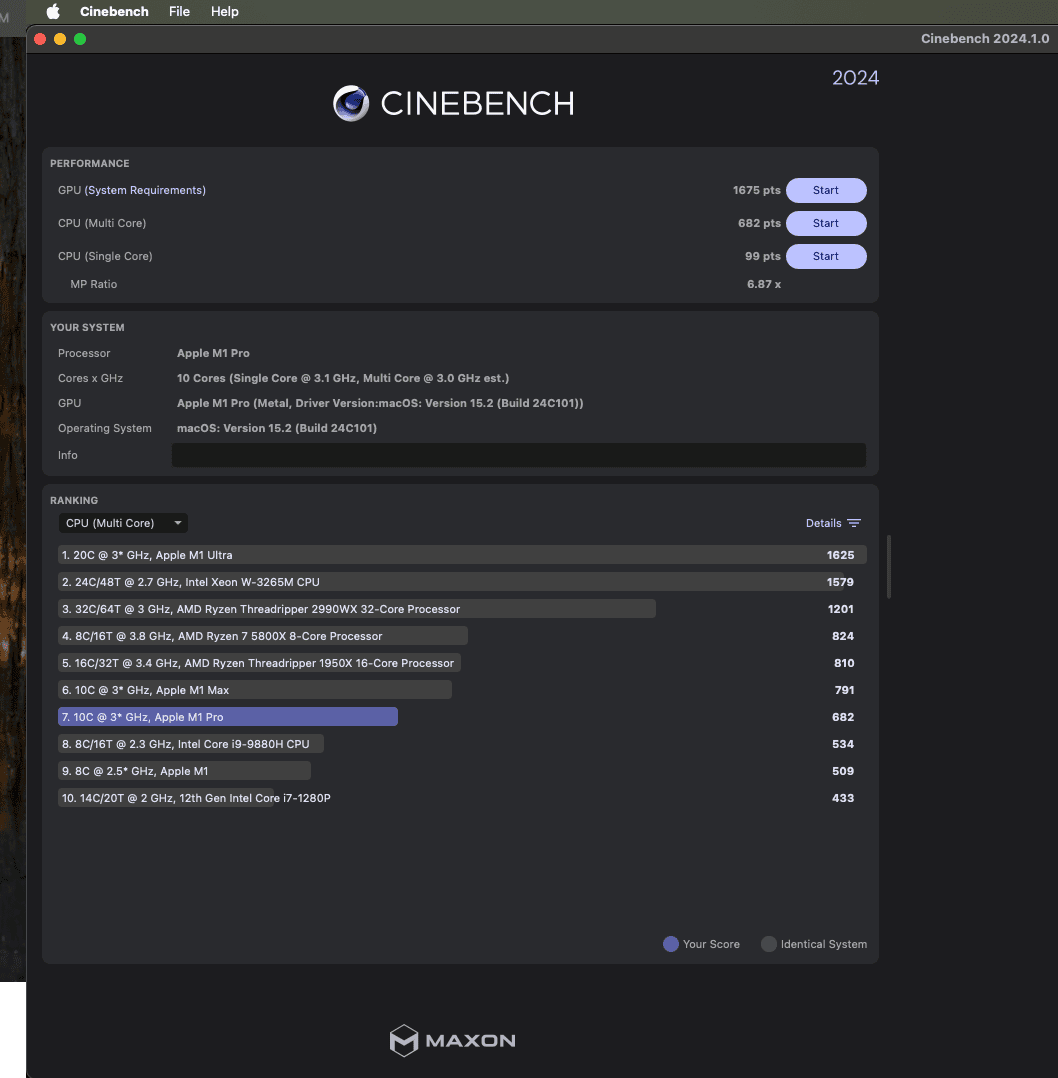Image resolution: width=1058 pixels, height=1078 pixels.
Task: Click the 6.87 x MP Ratio value
Action: 764,284
